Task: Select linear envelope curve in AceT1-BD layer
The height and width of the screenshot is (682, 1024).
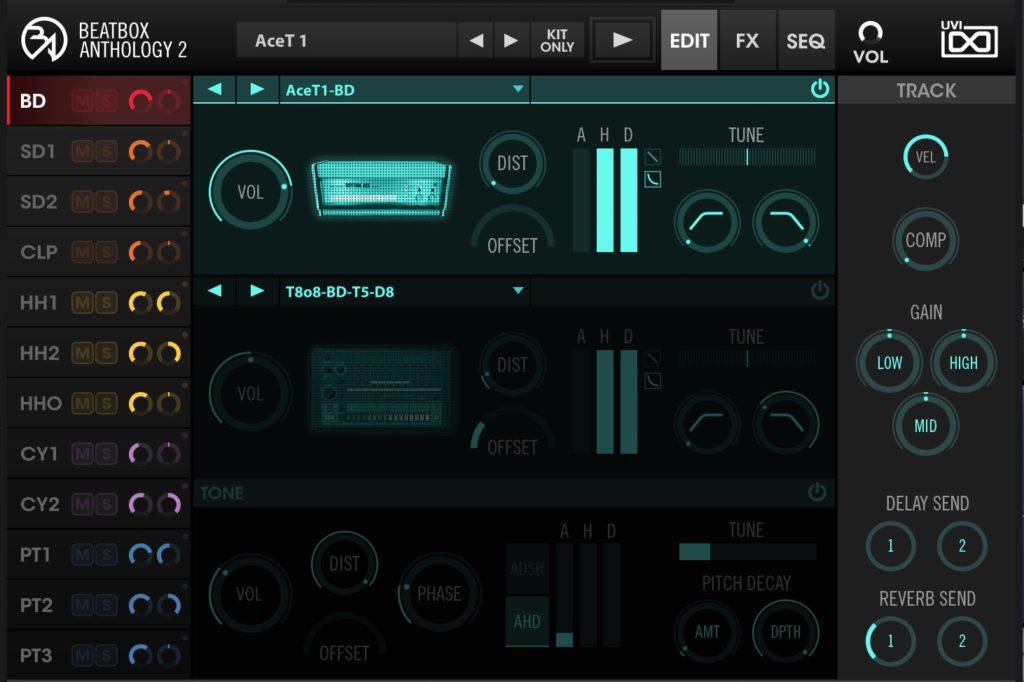Action: click(x=652, y=157)
